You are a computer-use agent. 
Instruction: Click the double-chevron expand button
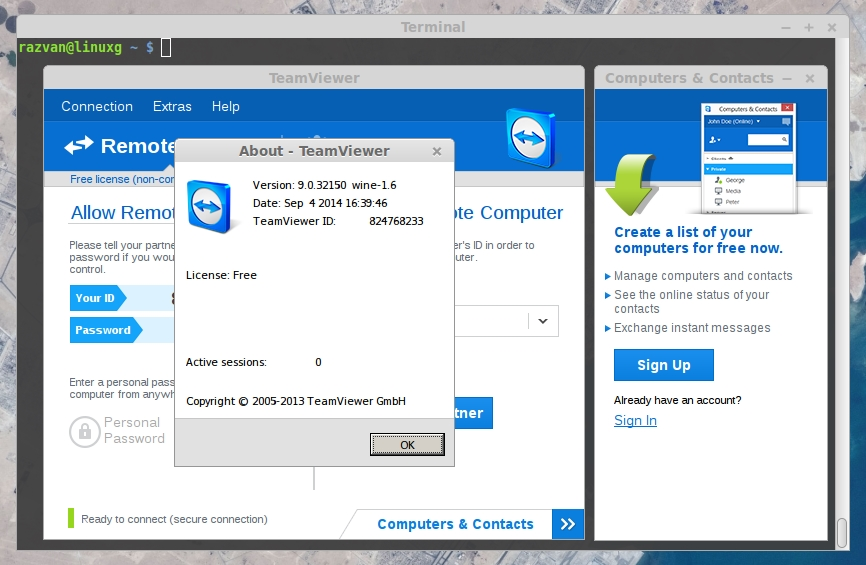pos(568,524)
